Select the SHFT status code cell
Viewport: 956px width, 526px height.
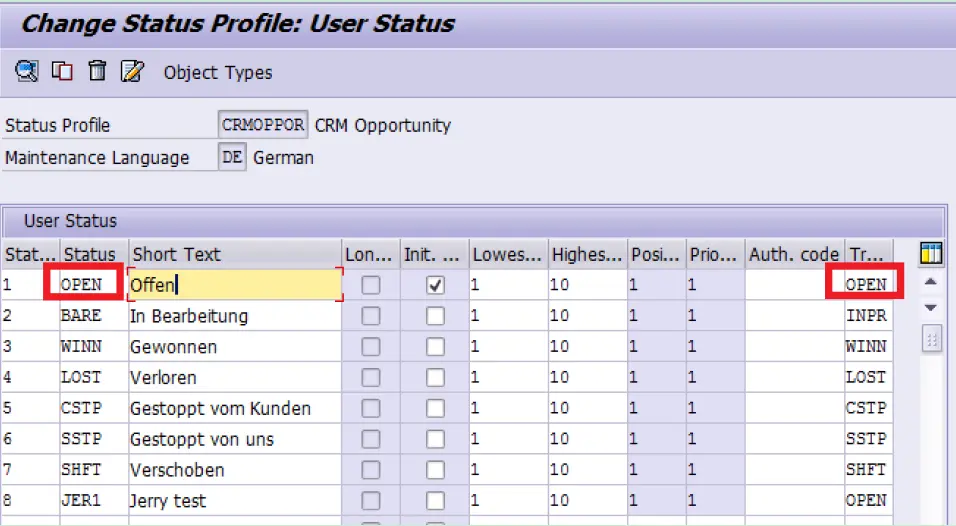tap(93, 469)
